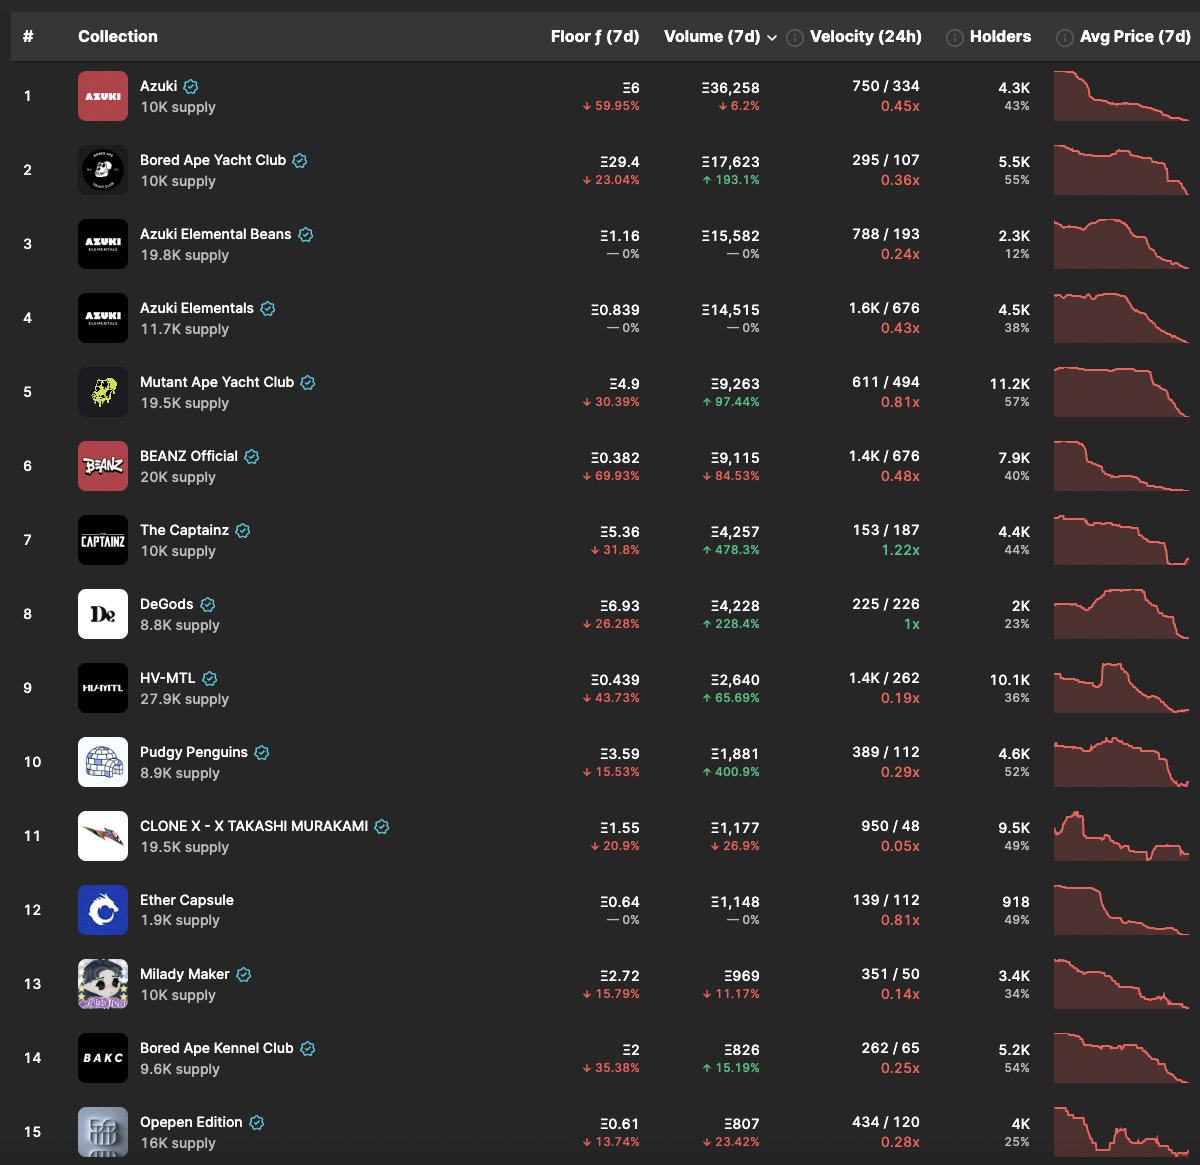This screenshot has height=1165, width=1200.
Task: Click the Pudgy Penguins igloo logo
Action: pyautogui.click(x=103, y=762)
